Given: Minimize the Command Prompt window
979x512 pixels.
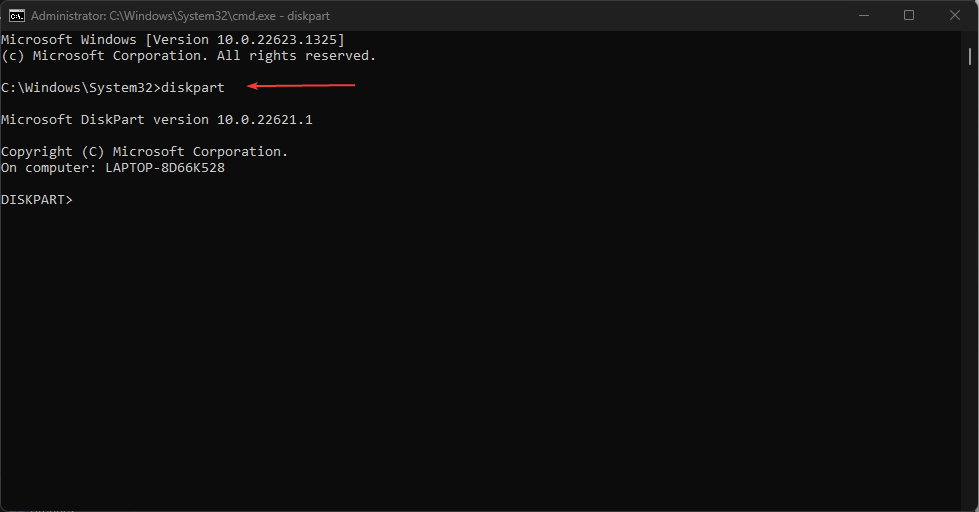Looking at the screenshot, I should 862,15.
